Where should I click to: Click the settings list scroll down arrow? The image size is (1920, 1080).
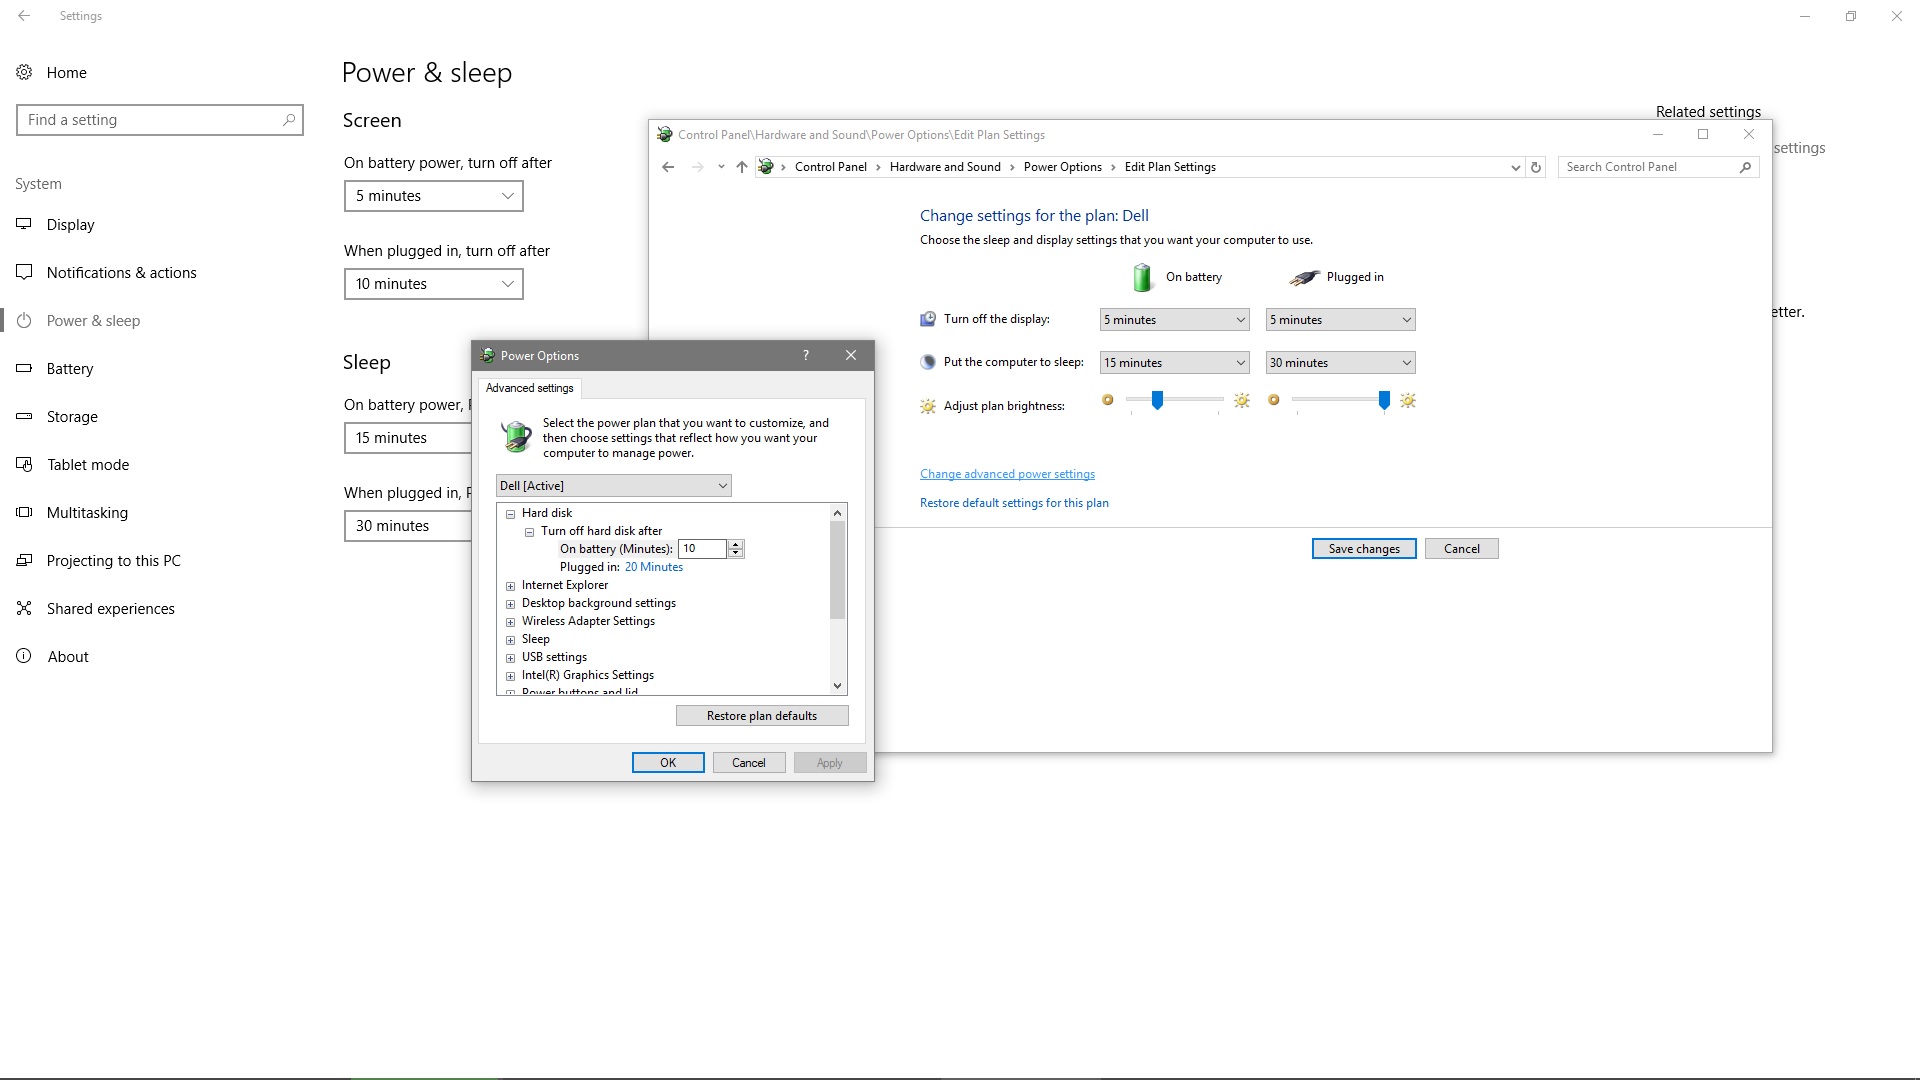click(x=838, y=686)
